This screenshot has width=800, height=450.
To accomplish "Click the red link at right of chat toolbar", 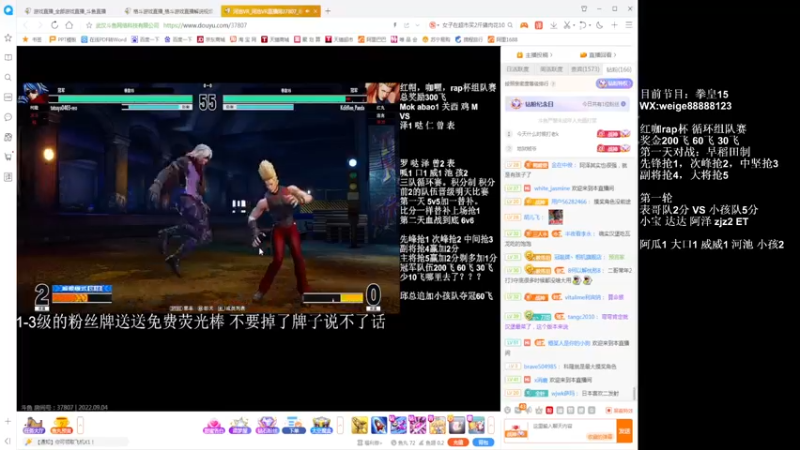I will (x=619, y=410).
